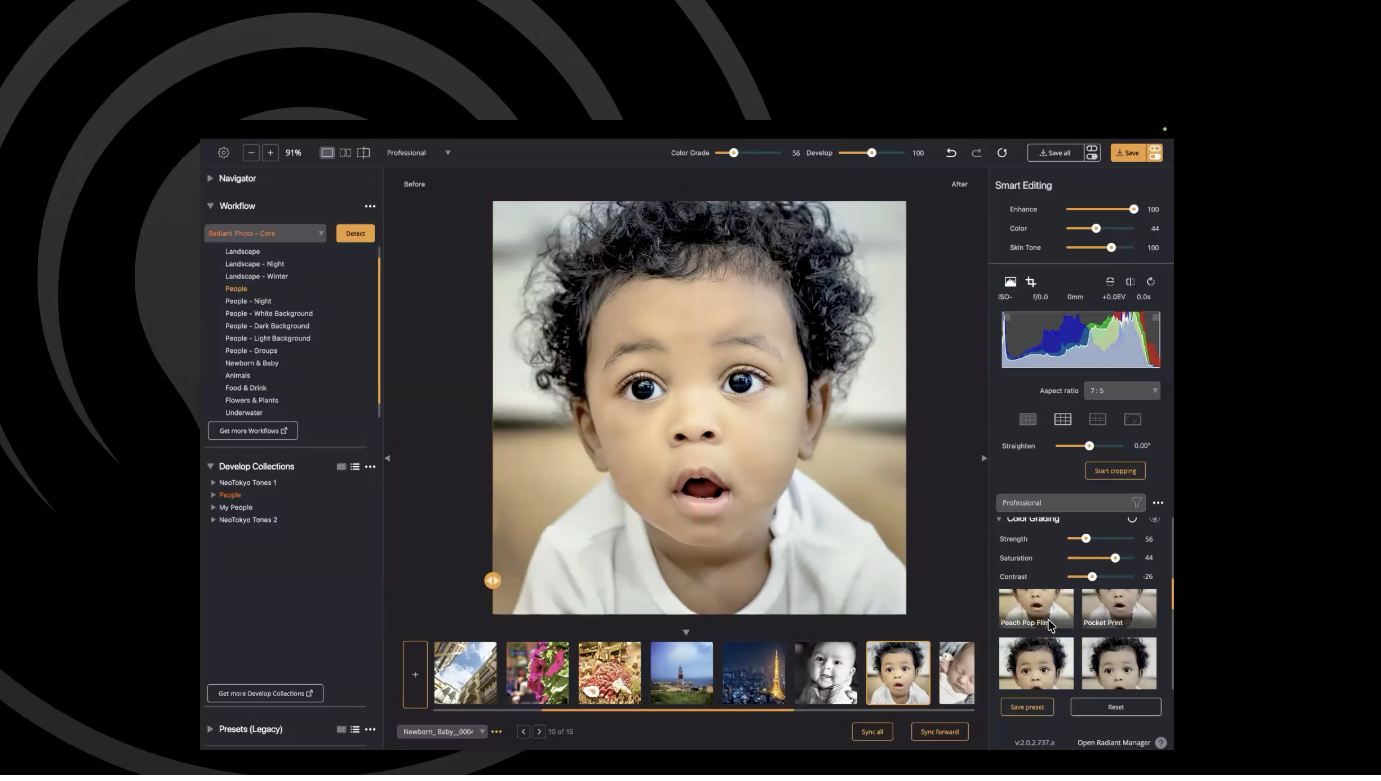Toggle Color Grading visibility eye icon
The height and width of the screenshot is (781, 1381).
click(x=1154, y=519)
